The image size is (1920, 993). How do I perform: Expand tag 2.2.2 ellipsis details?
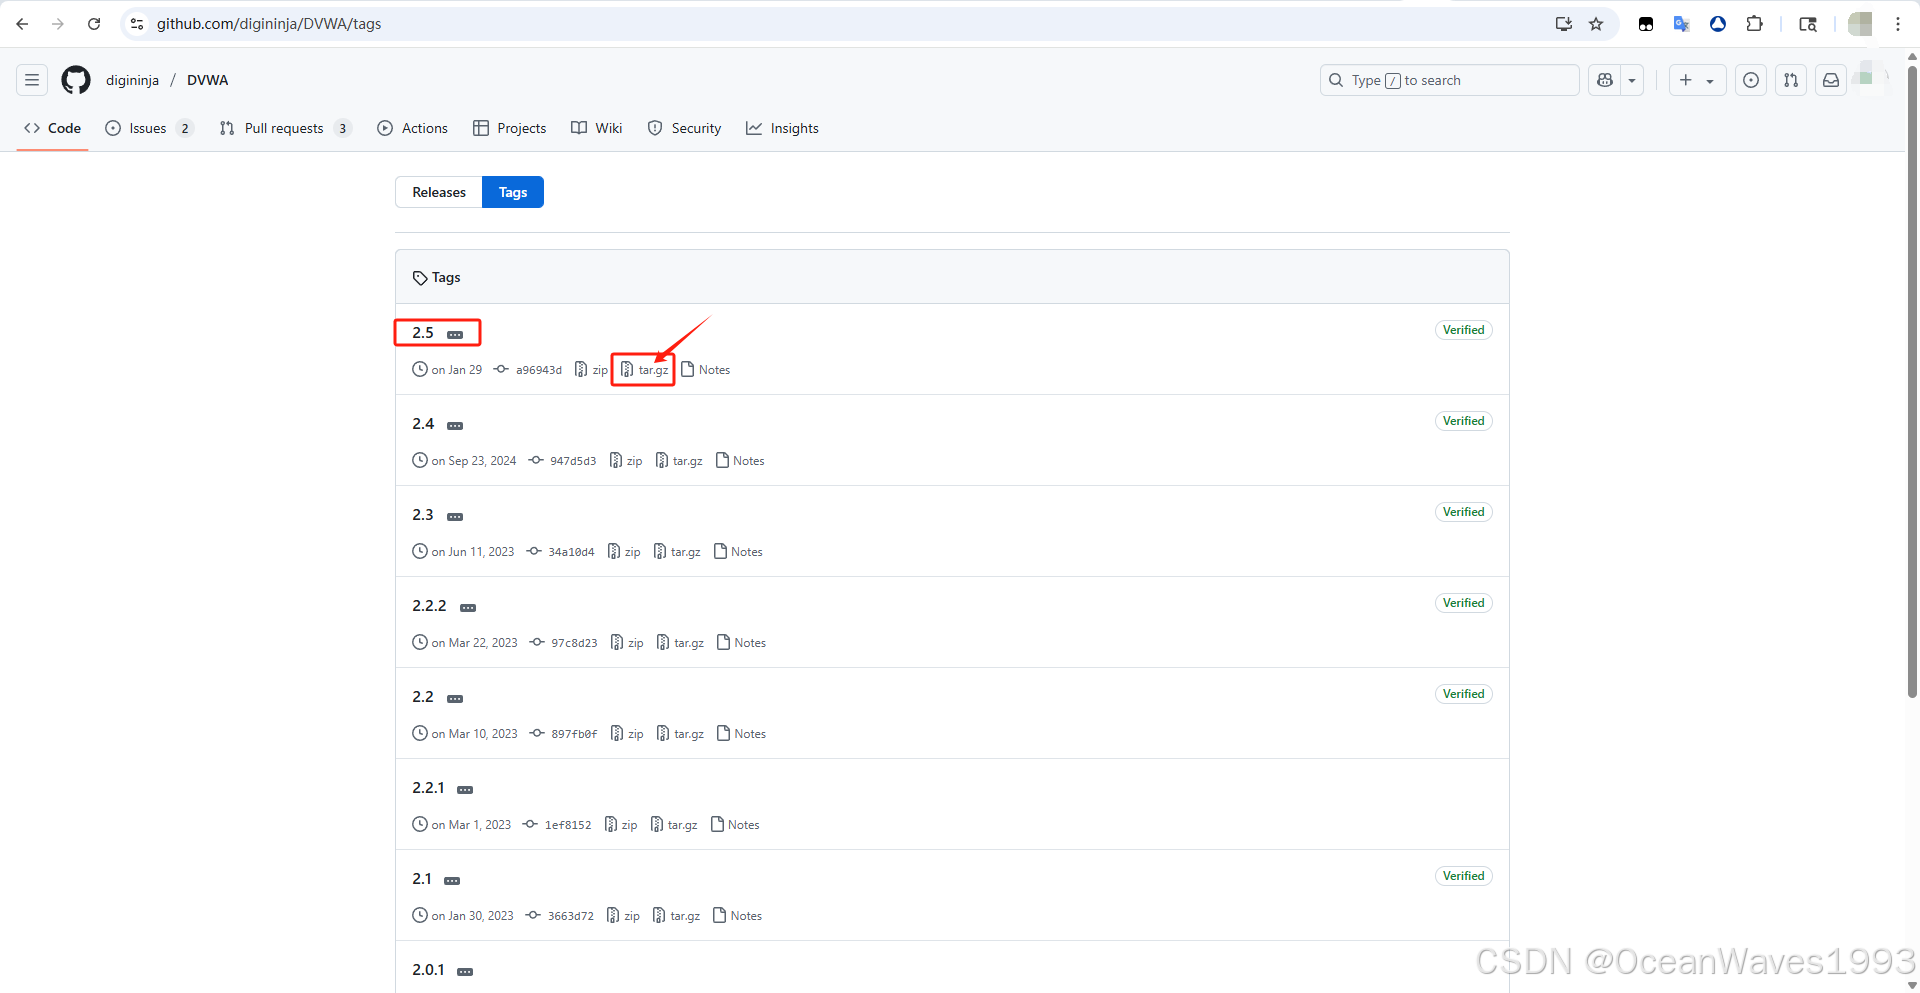(468, 607)
